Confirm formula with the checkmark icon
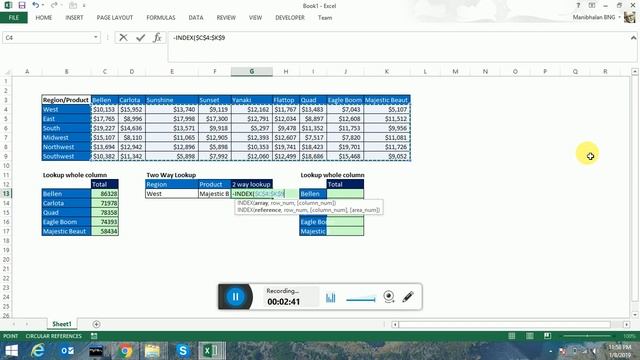 [140, 38]
